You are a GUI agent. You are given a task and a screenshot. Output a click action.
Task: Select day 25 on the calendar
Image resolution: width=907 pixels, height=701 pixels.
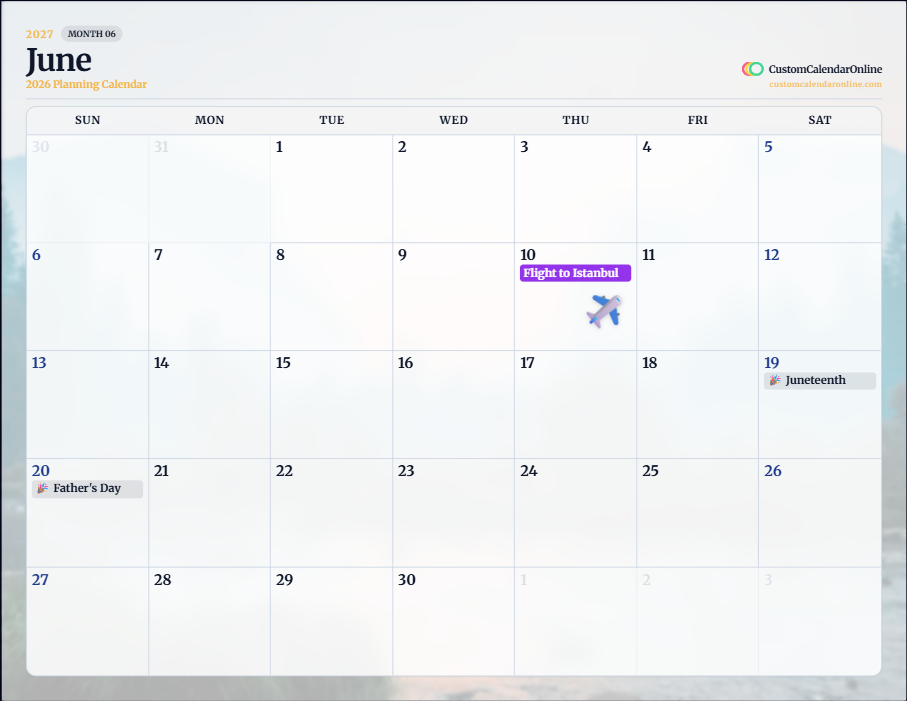point(698,513)
